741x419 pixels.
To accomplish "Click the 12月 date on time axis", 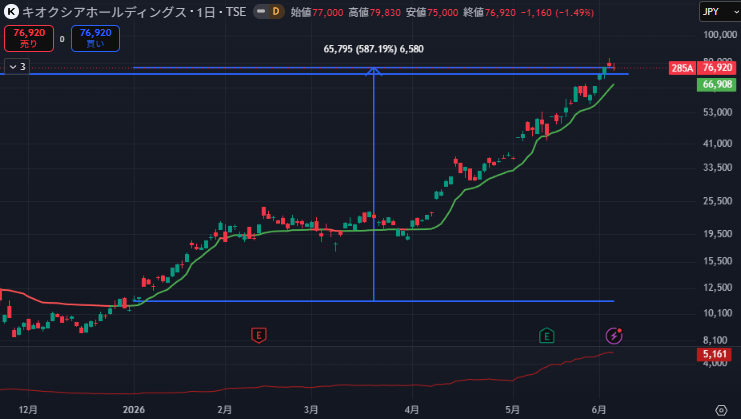I will [28, 410].
